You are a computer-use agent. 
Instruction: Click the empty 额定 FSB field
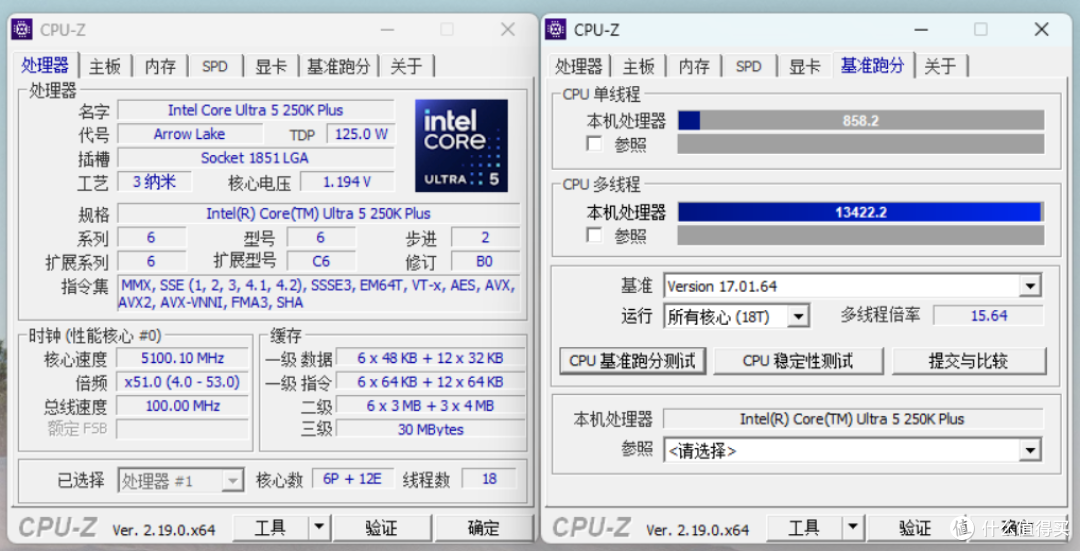coord(183,429)
